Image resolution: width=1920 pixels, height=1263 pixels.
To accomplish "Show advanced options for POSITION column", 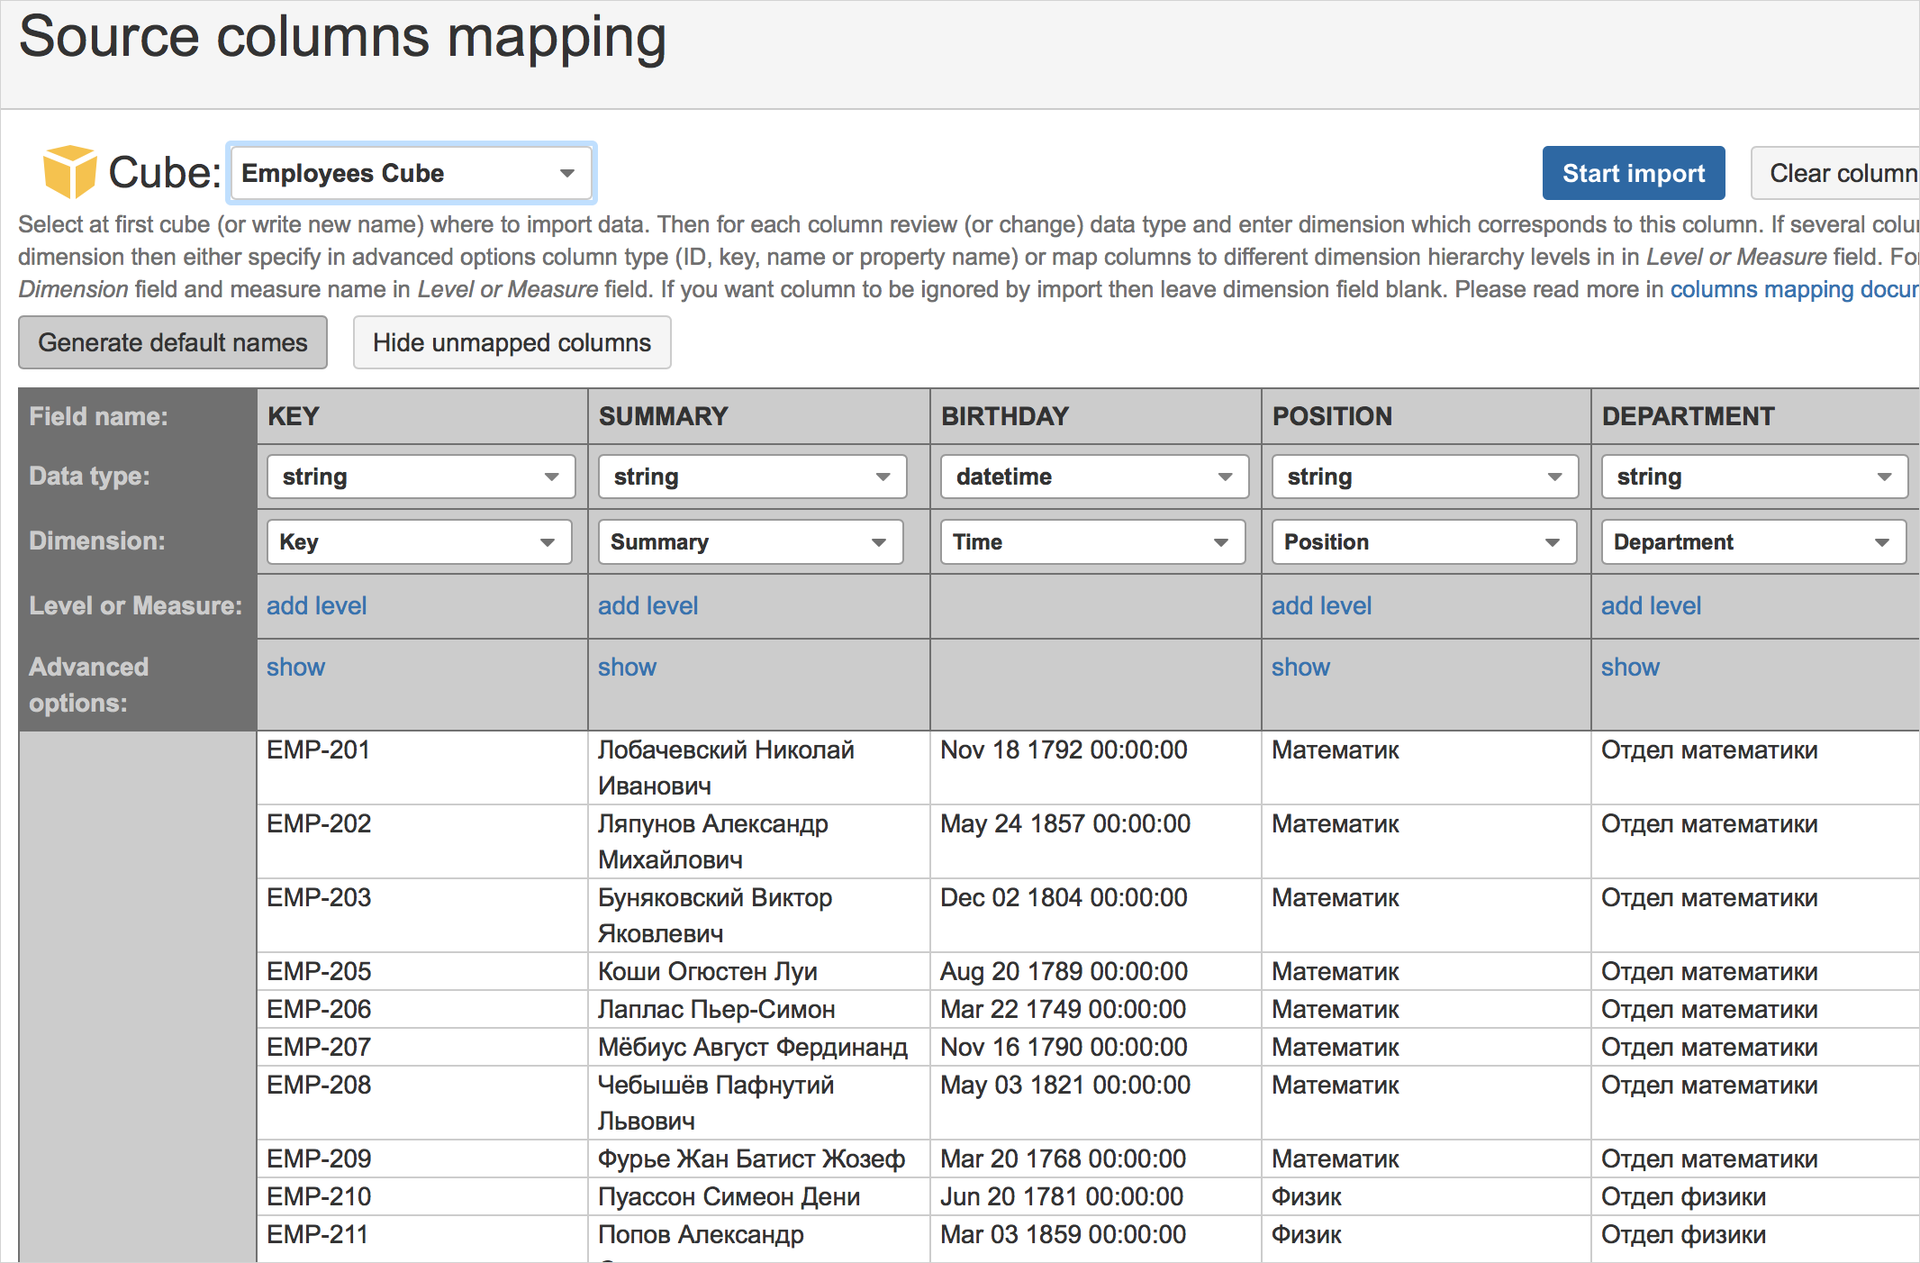I will coord(1300,667).
